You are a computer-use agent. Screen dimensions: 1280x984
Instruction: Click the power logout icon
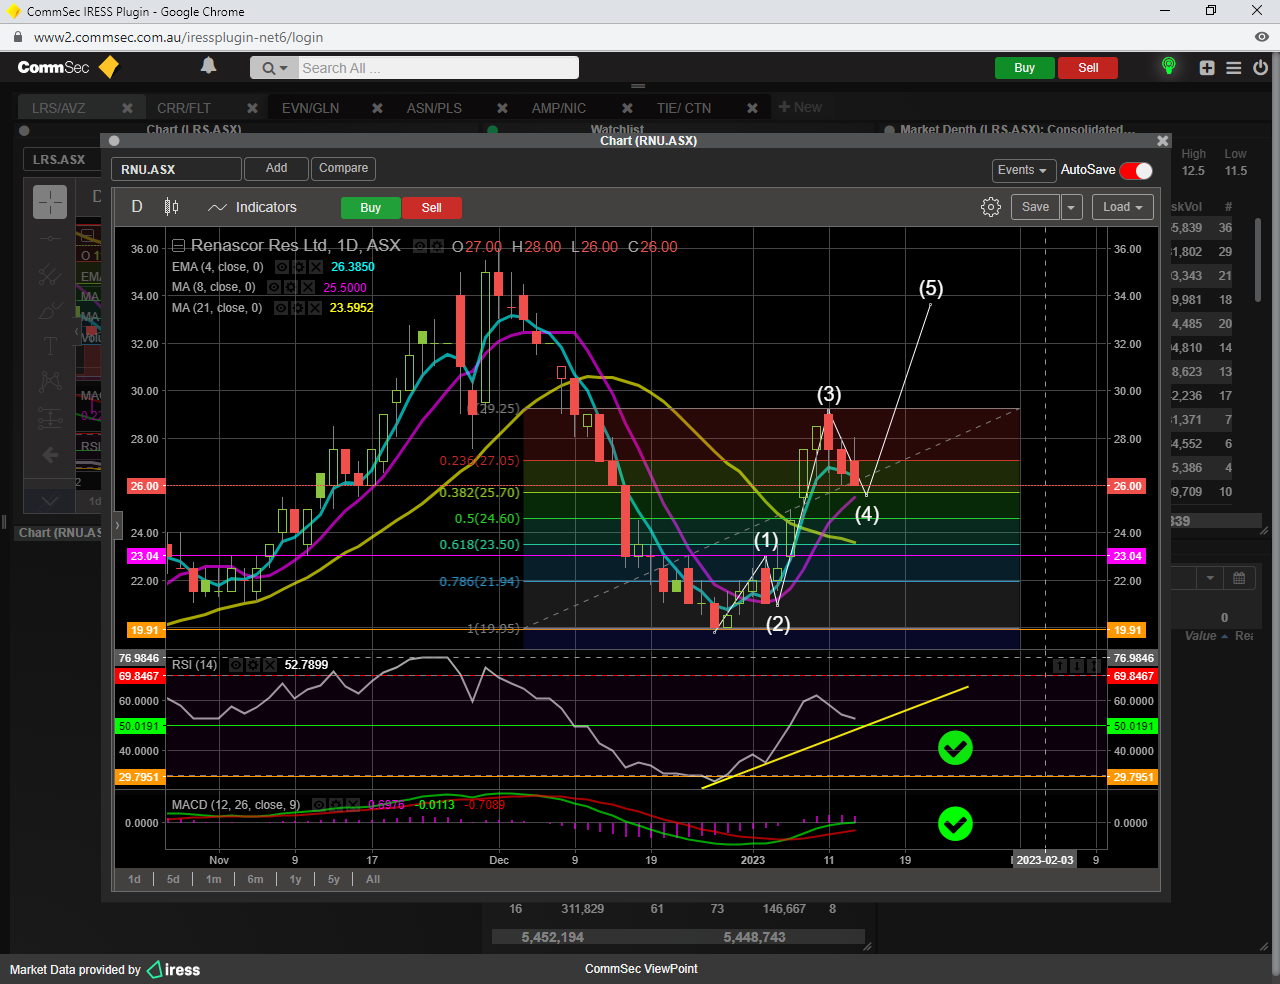click(1260, 68)
